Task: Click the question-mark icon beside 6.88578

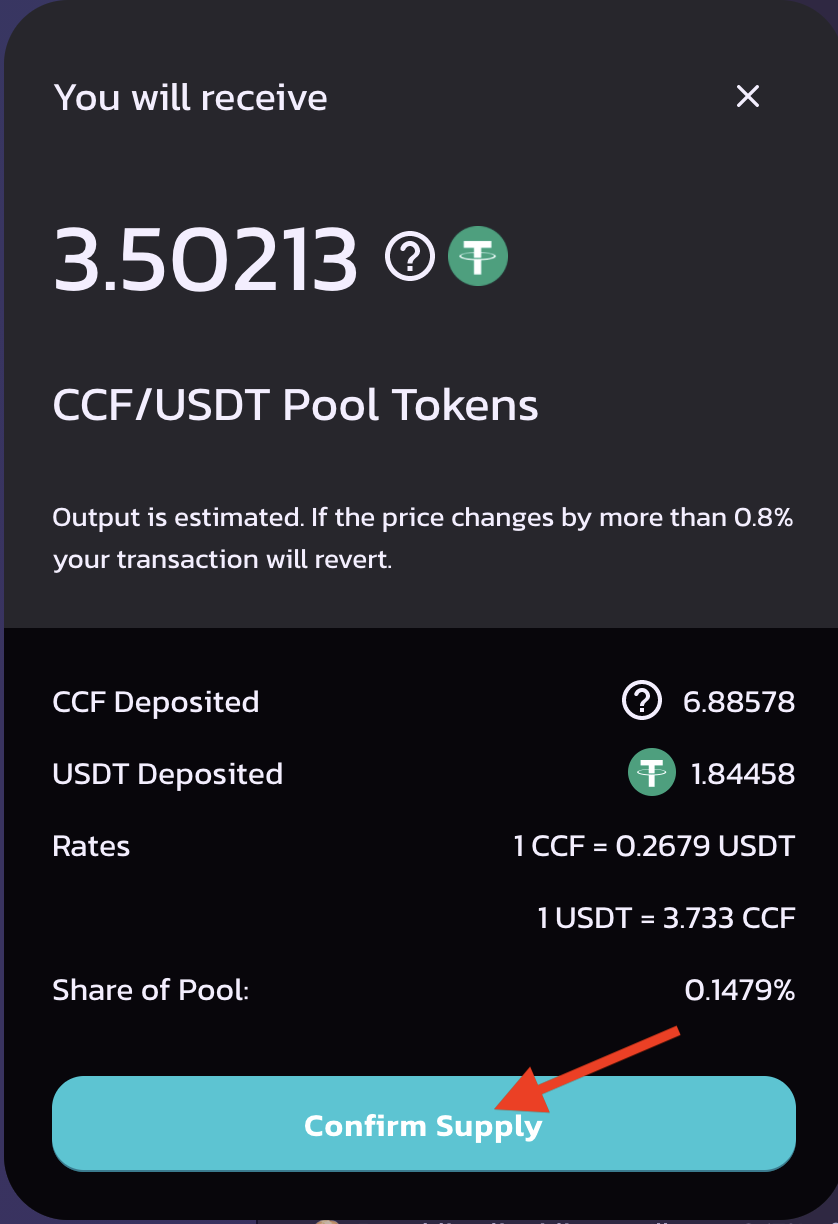Action: 642,702
